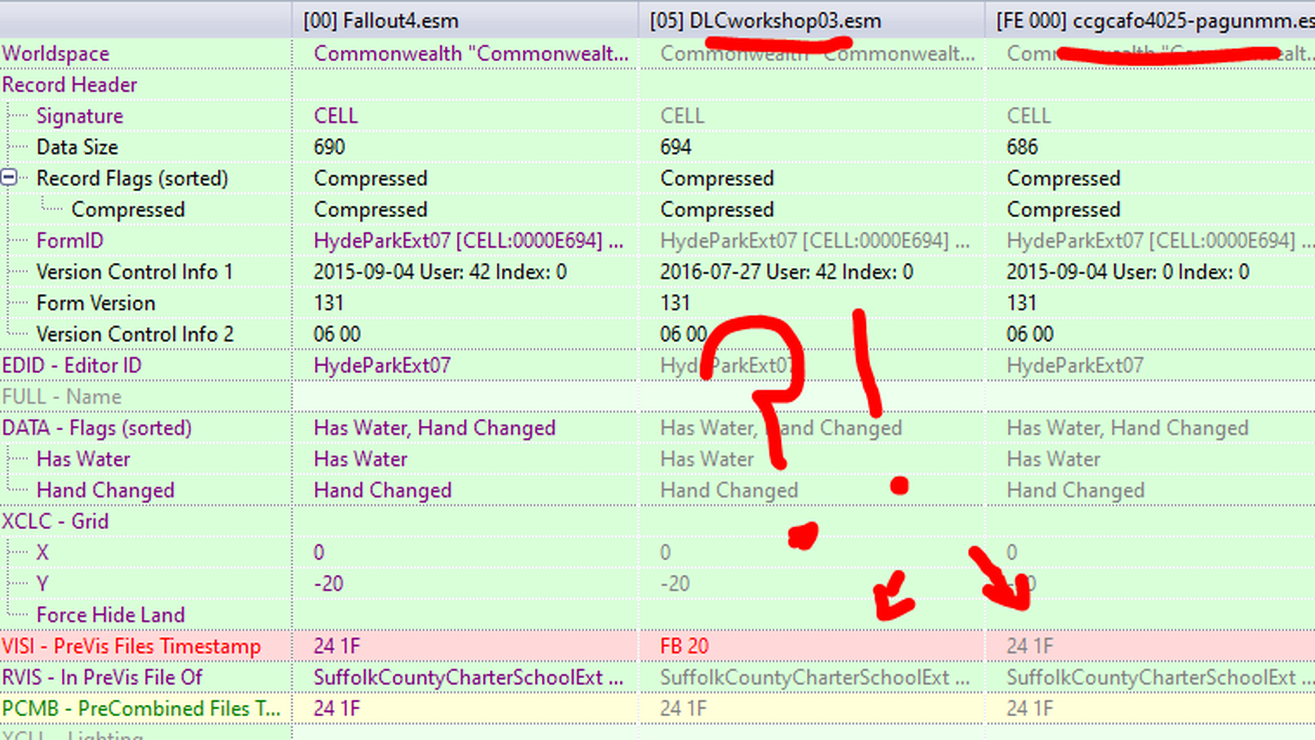This screenshot has height=740, width=1315.
Task: Select the DATA - Flags (sorted) row
Action: pos(96,428)
